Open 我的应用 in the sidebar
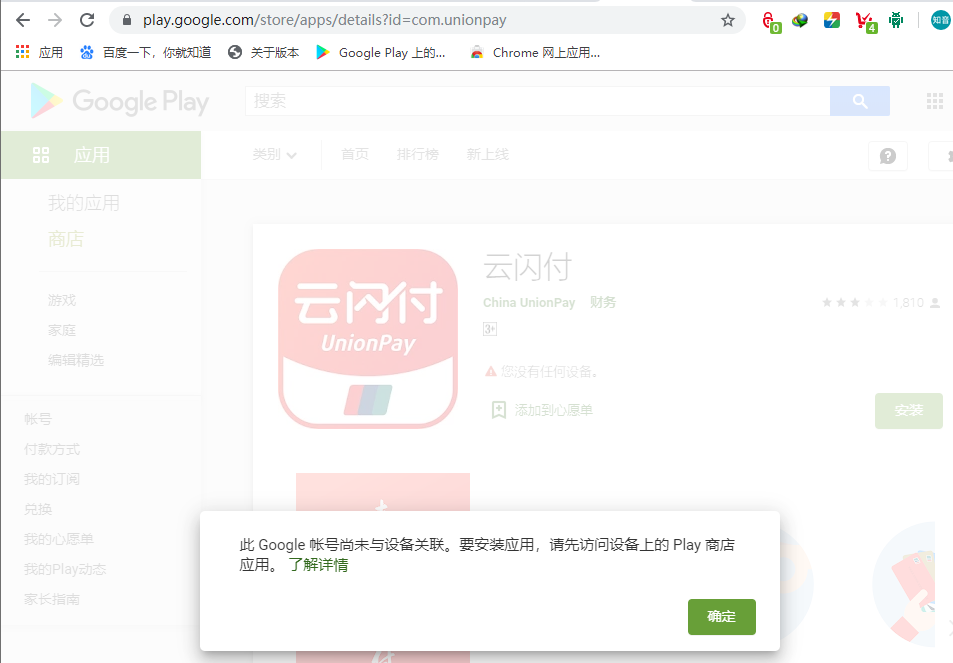Screen dimensions: 953x663 pos(84,203)
